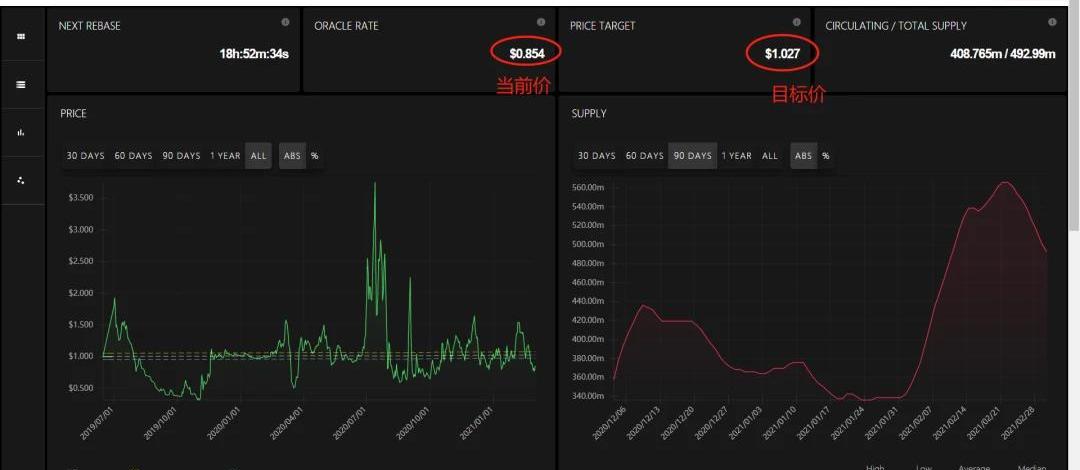The width and height of the screenshot is (1080, 470).
Task: Select 60 DAYS range on Supply chart
Action: [645, 156]
